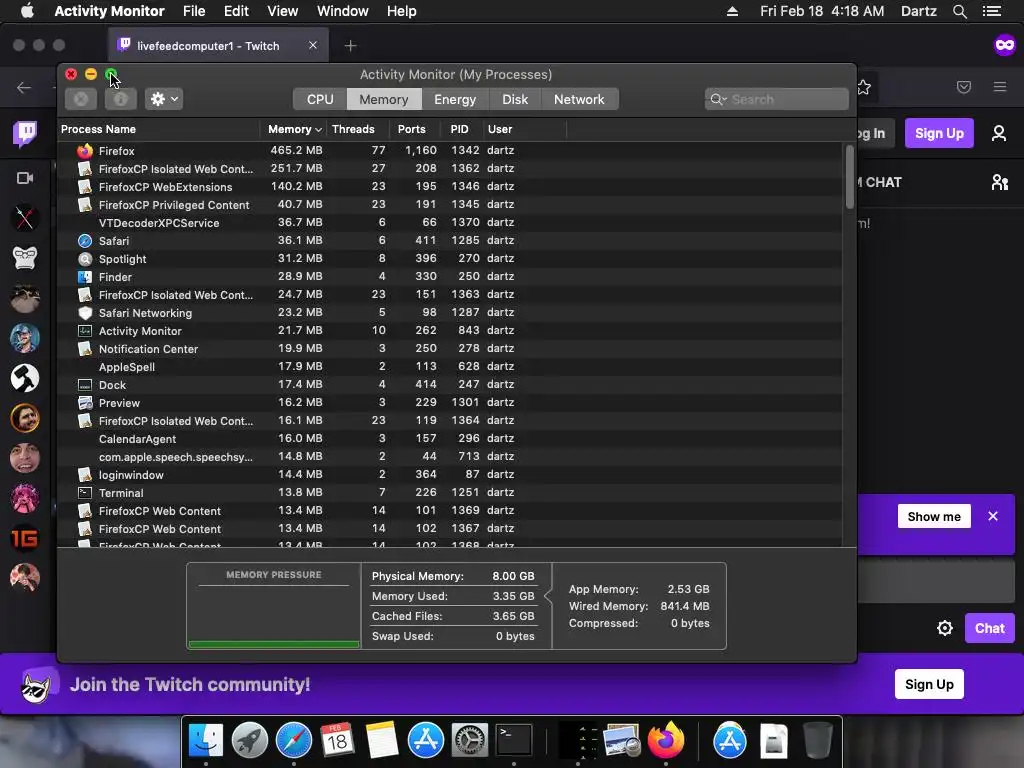
Task: Open the Trash in the Dock
Action: click(x=817, y=741)
